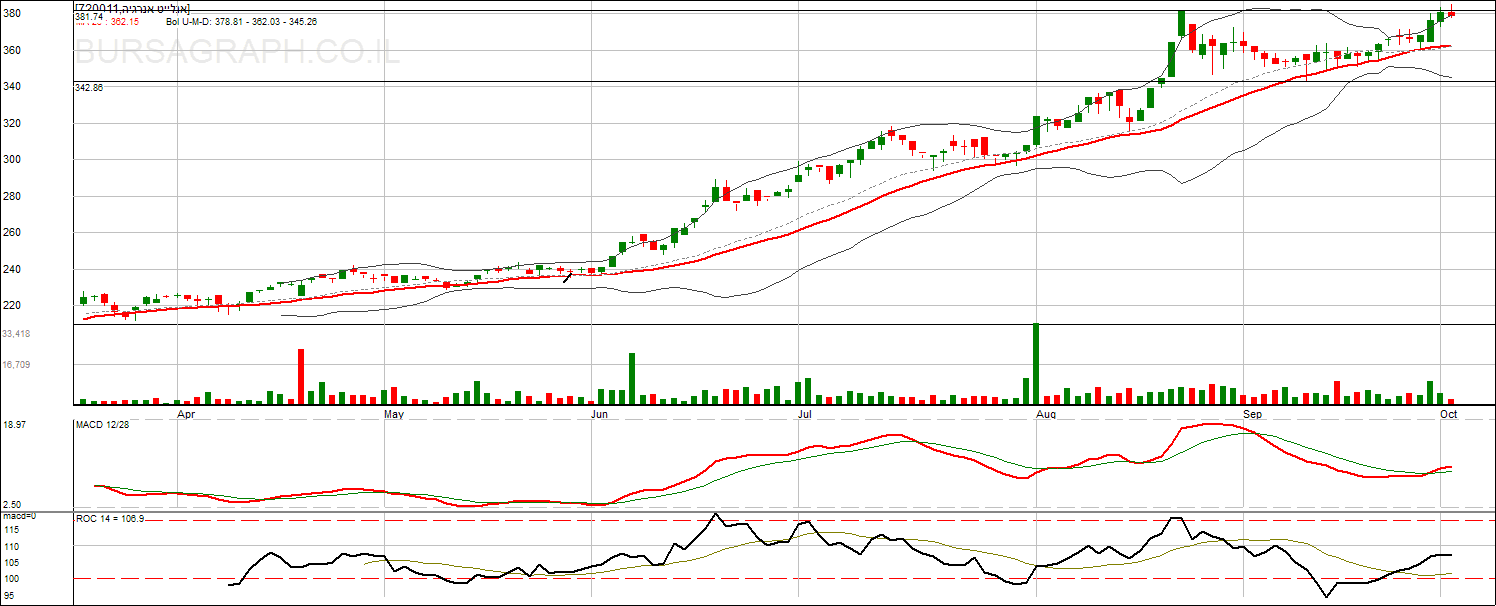The image size is (1496, 606).
Task: Click the macd=0 label on left axis
Action: click(x=18, y=515)
